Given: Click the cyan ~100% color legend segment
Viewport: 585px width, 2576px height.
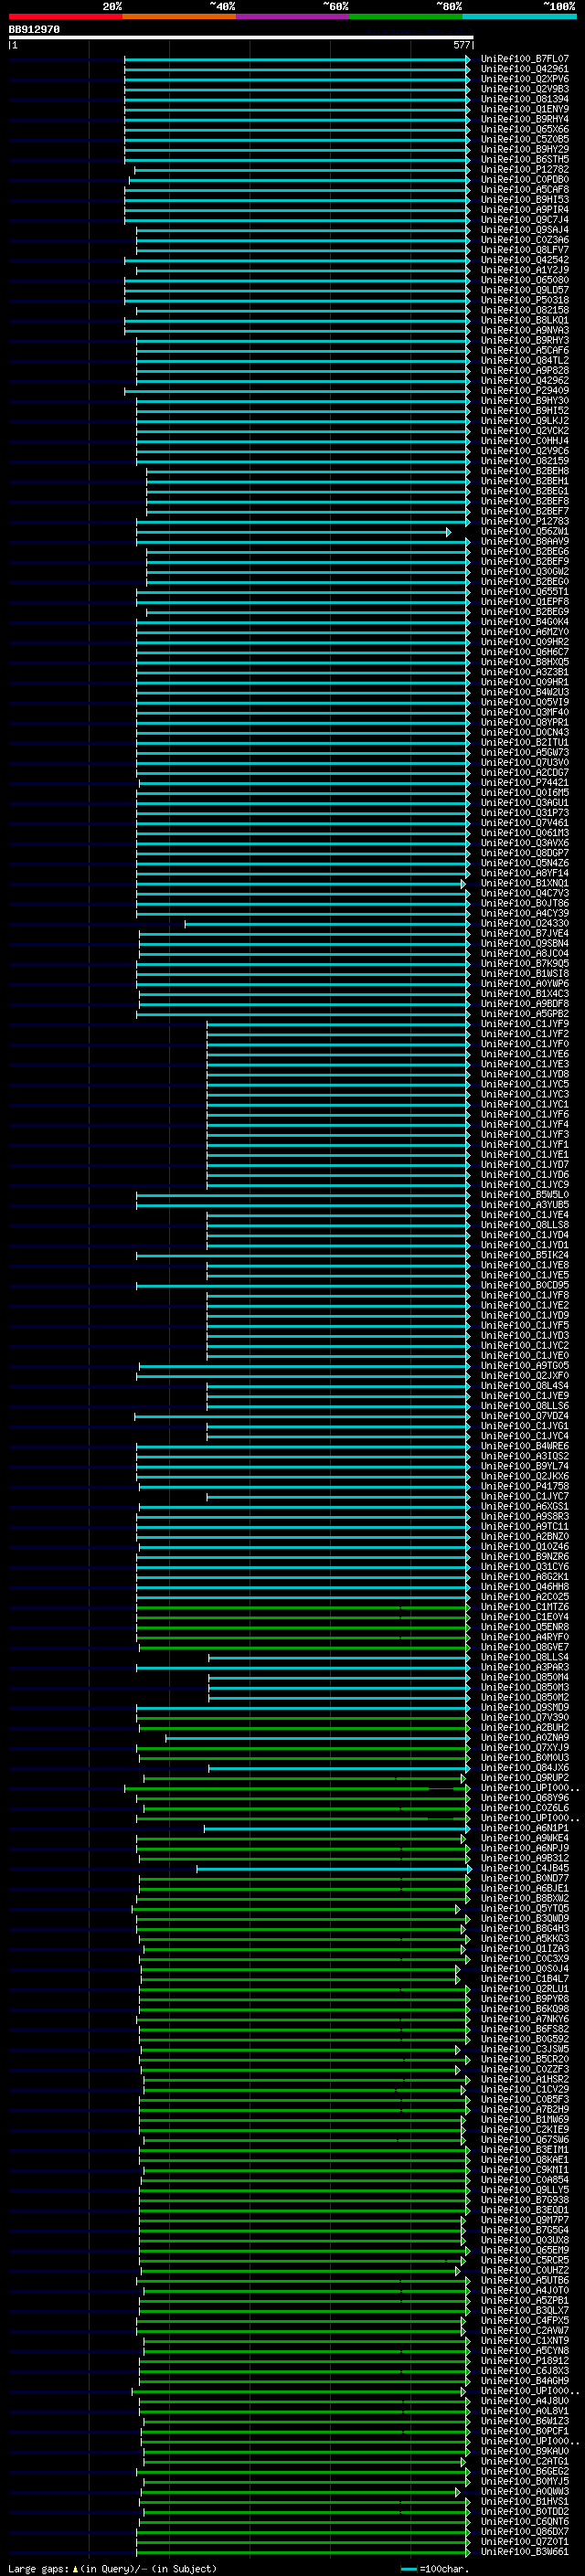Looking at the screenshot, I should point(519,16).
